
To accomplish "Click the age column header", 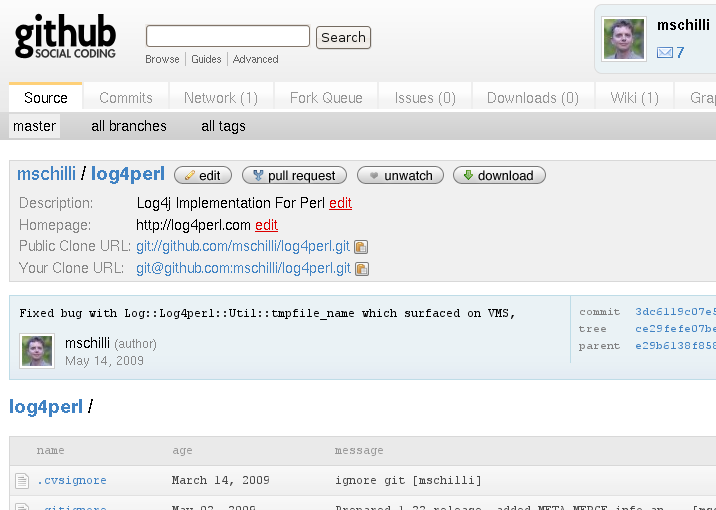I will coord(182,451).
